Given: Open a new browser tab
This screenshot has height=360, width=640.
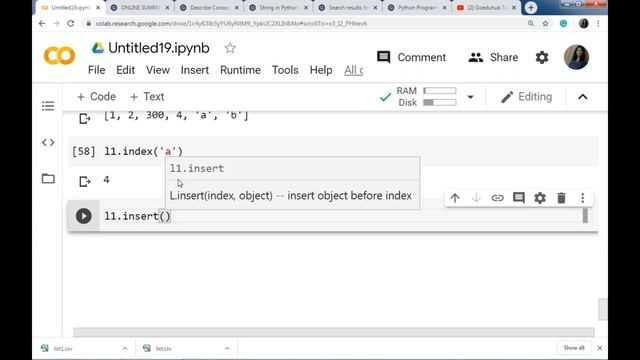Looking at the screenshot, I should coord(531,7).
